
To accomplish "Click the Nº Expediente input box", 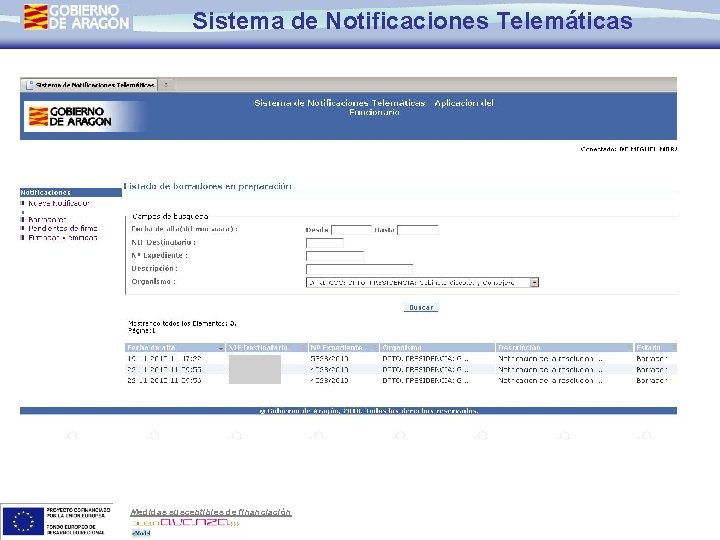I will 335,256.
